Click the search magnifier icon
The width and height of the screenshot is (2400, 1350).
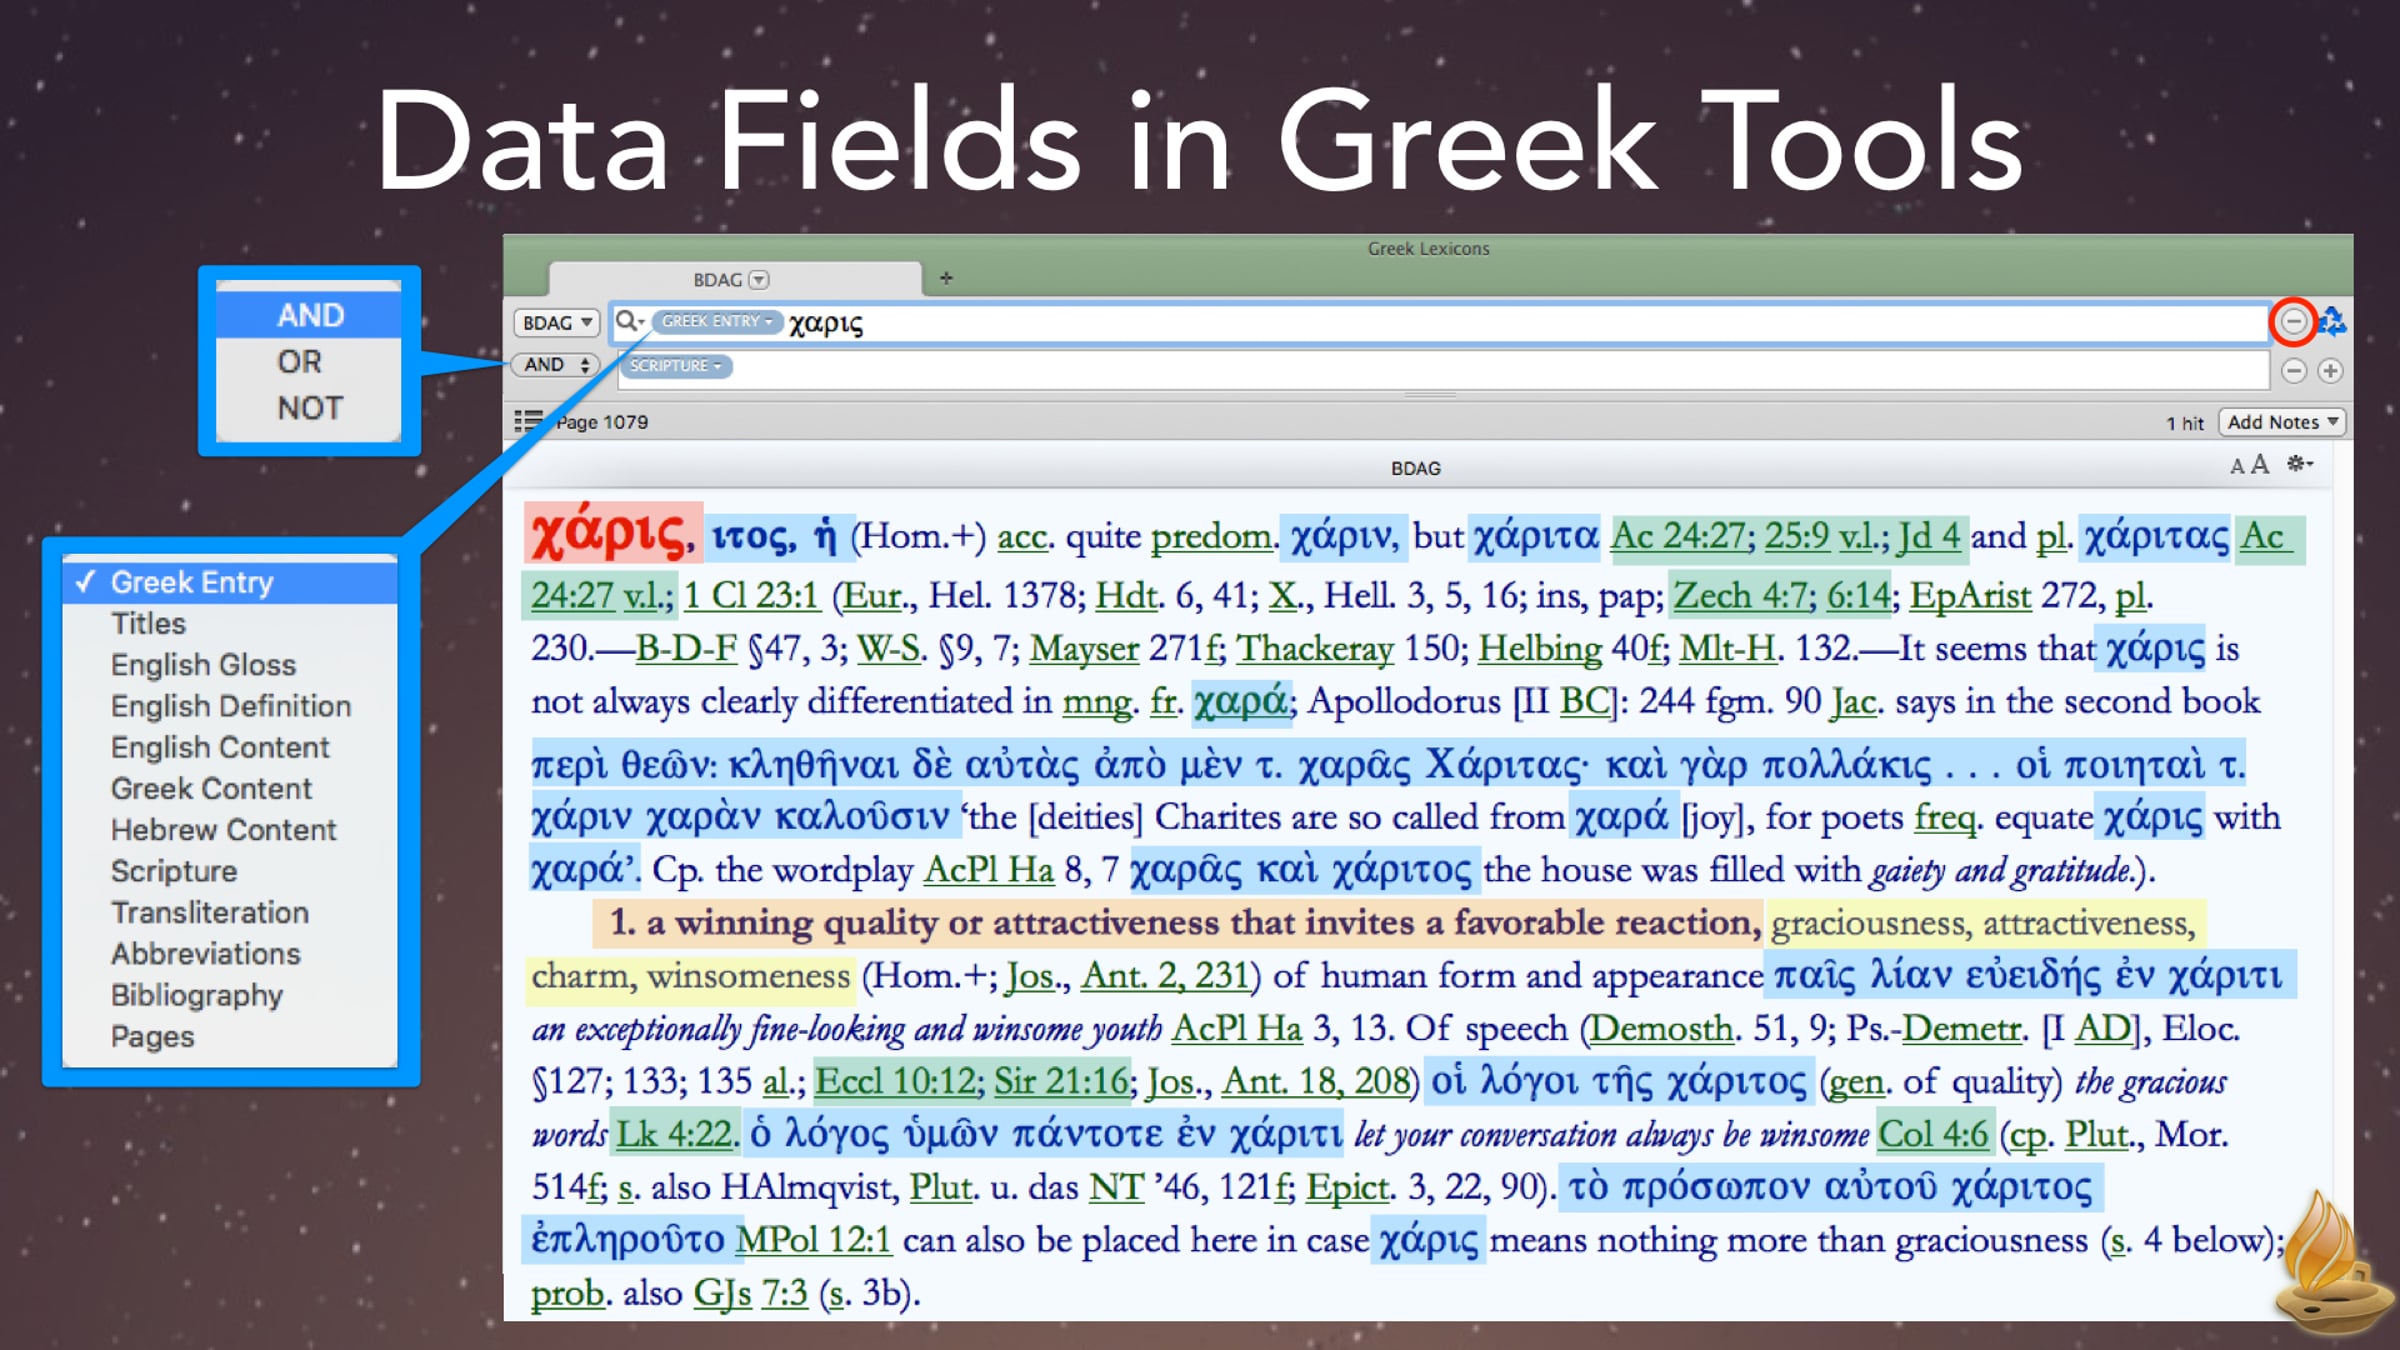click(627, 321)
